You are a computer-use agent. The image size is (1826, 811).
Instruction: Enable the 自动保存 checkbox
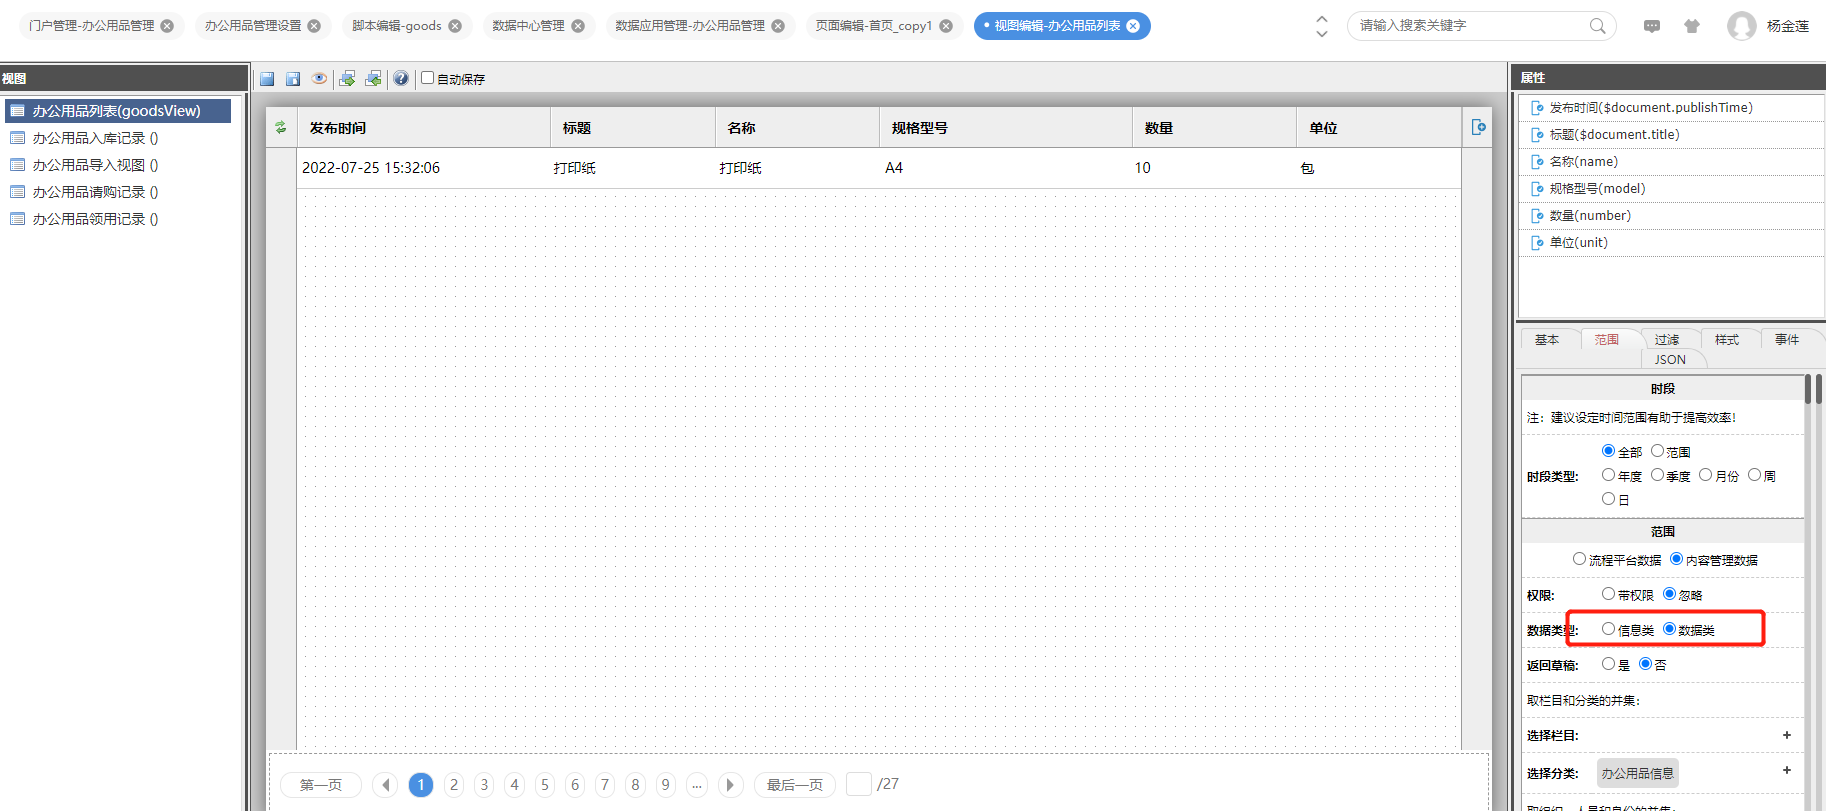(428, 78)
